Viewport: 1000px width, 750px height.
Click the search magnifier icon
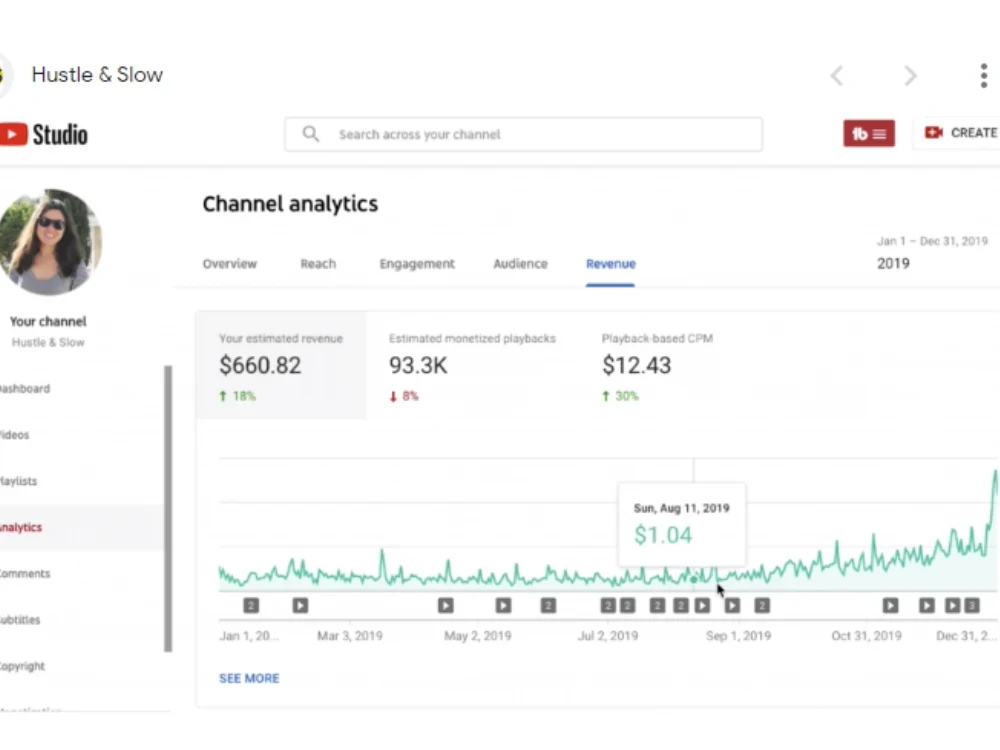(x=311, y=134)
